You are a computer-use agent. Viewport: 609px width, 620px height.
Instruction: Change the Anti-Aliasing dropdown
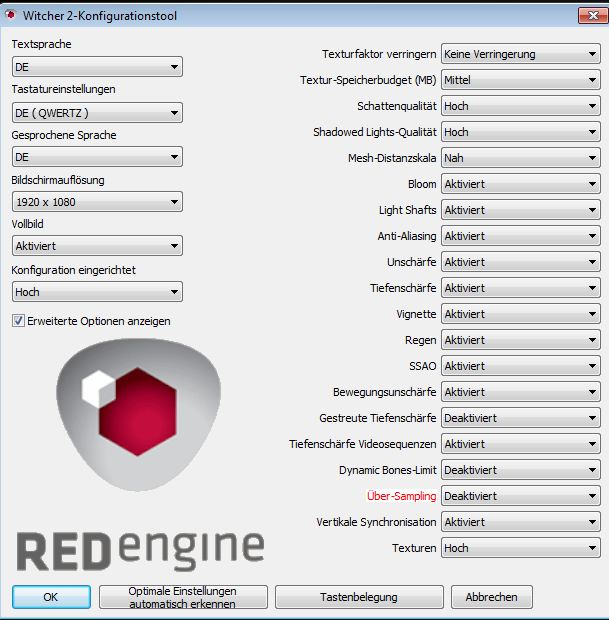[x=521, y=236]
